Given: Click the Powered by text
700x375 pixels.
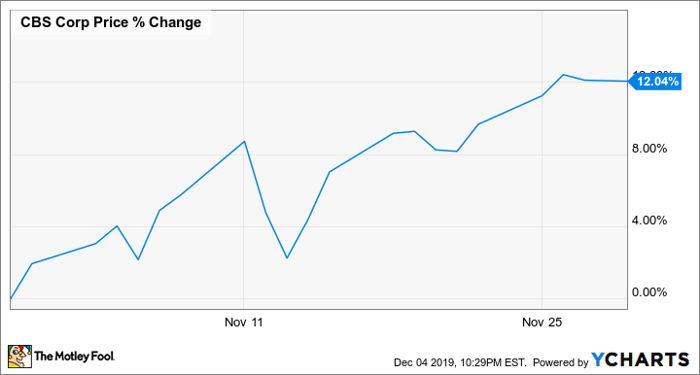Looking at the screenshot, I should pyautogui.click(x=560, y=362).
